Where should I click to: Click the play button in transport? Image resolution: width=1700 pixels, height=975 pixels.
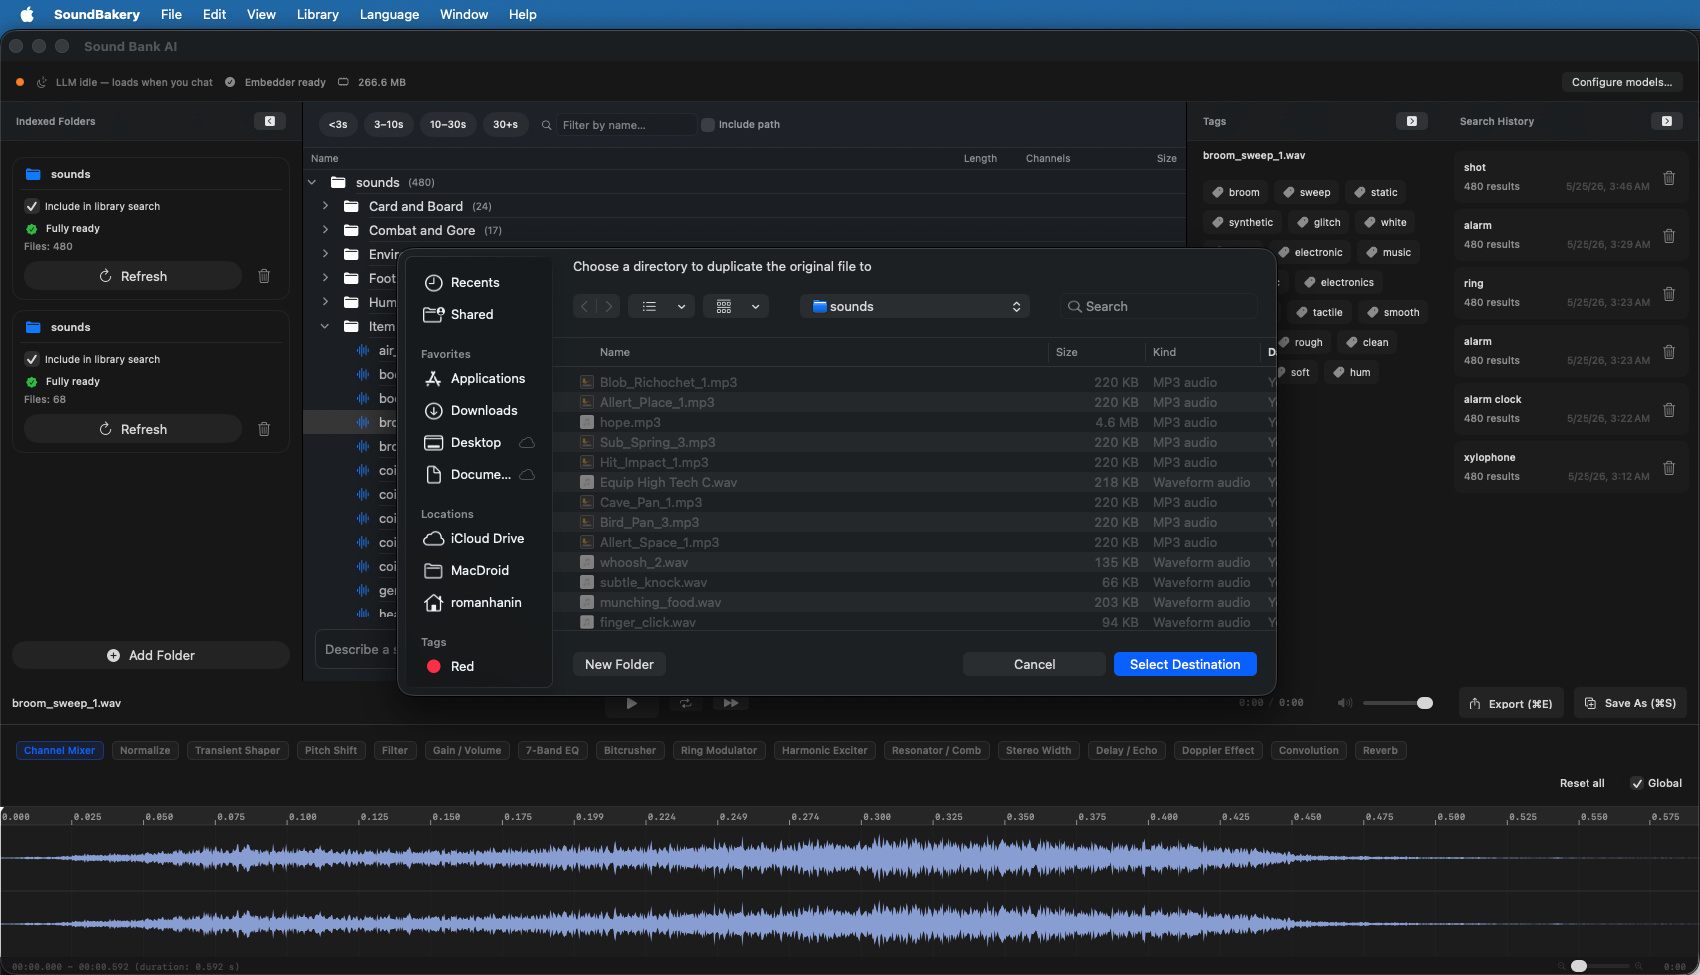(x=631, y=703)
